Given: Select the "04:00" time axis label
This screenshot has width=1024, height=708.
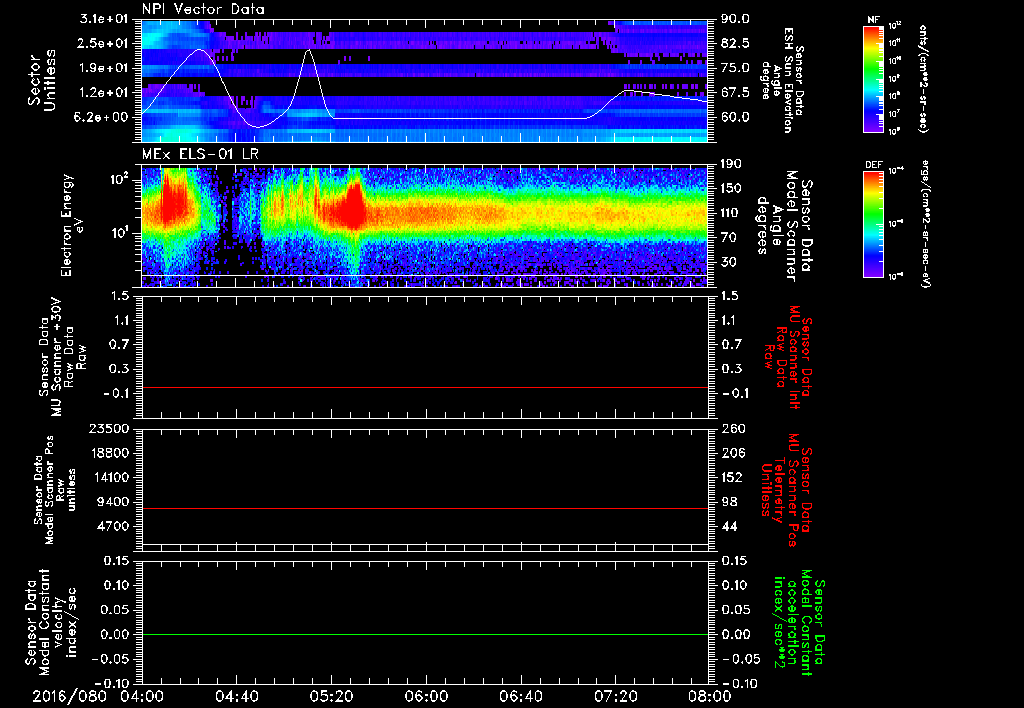Looking at the screenshot, I should tap(142, 696).
